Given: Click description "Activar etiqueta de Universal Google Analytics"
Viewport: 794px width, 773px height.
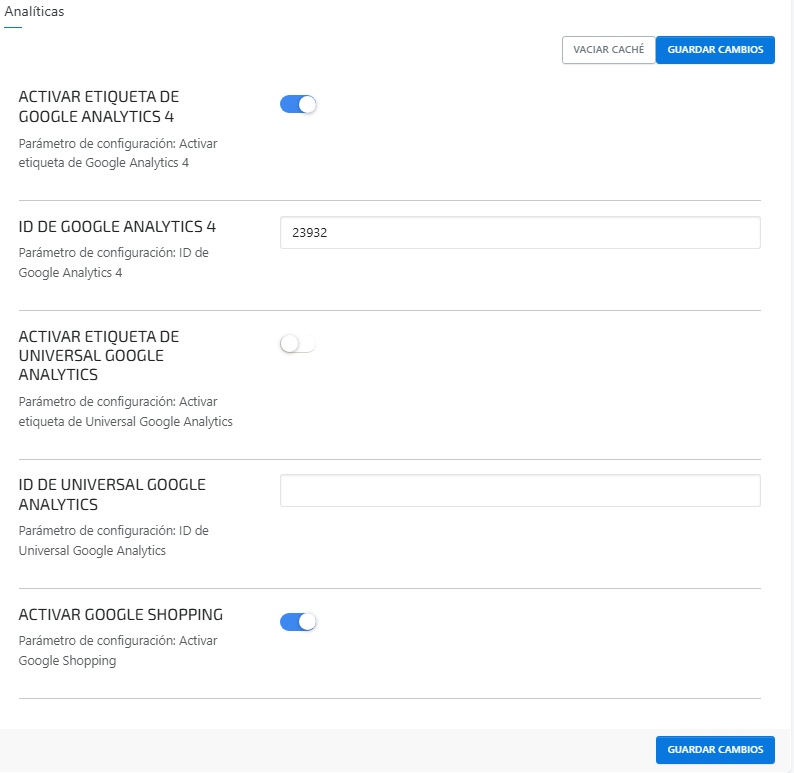Looking at the screenshot, I should pyautogui.click(x=126, y=412).
